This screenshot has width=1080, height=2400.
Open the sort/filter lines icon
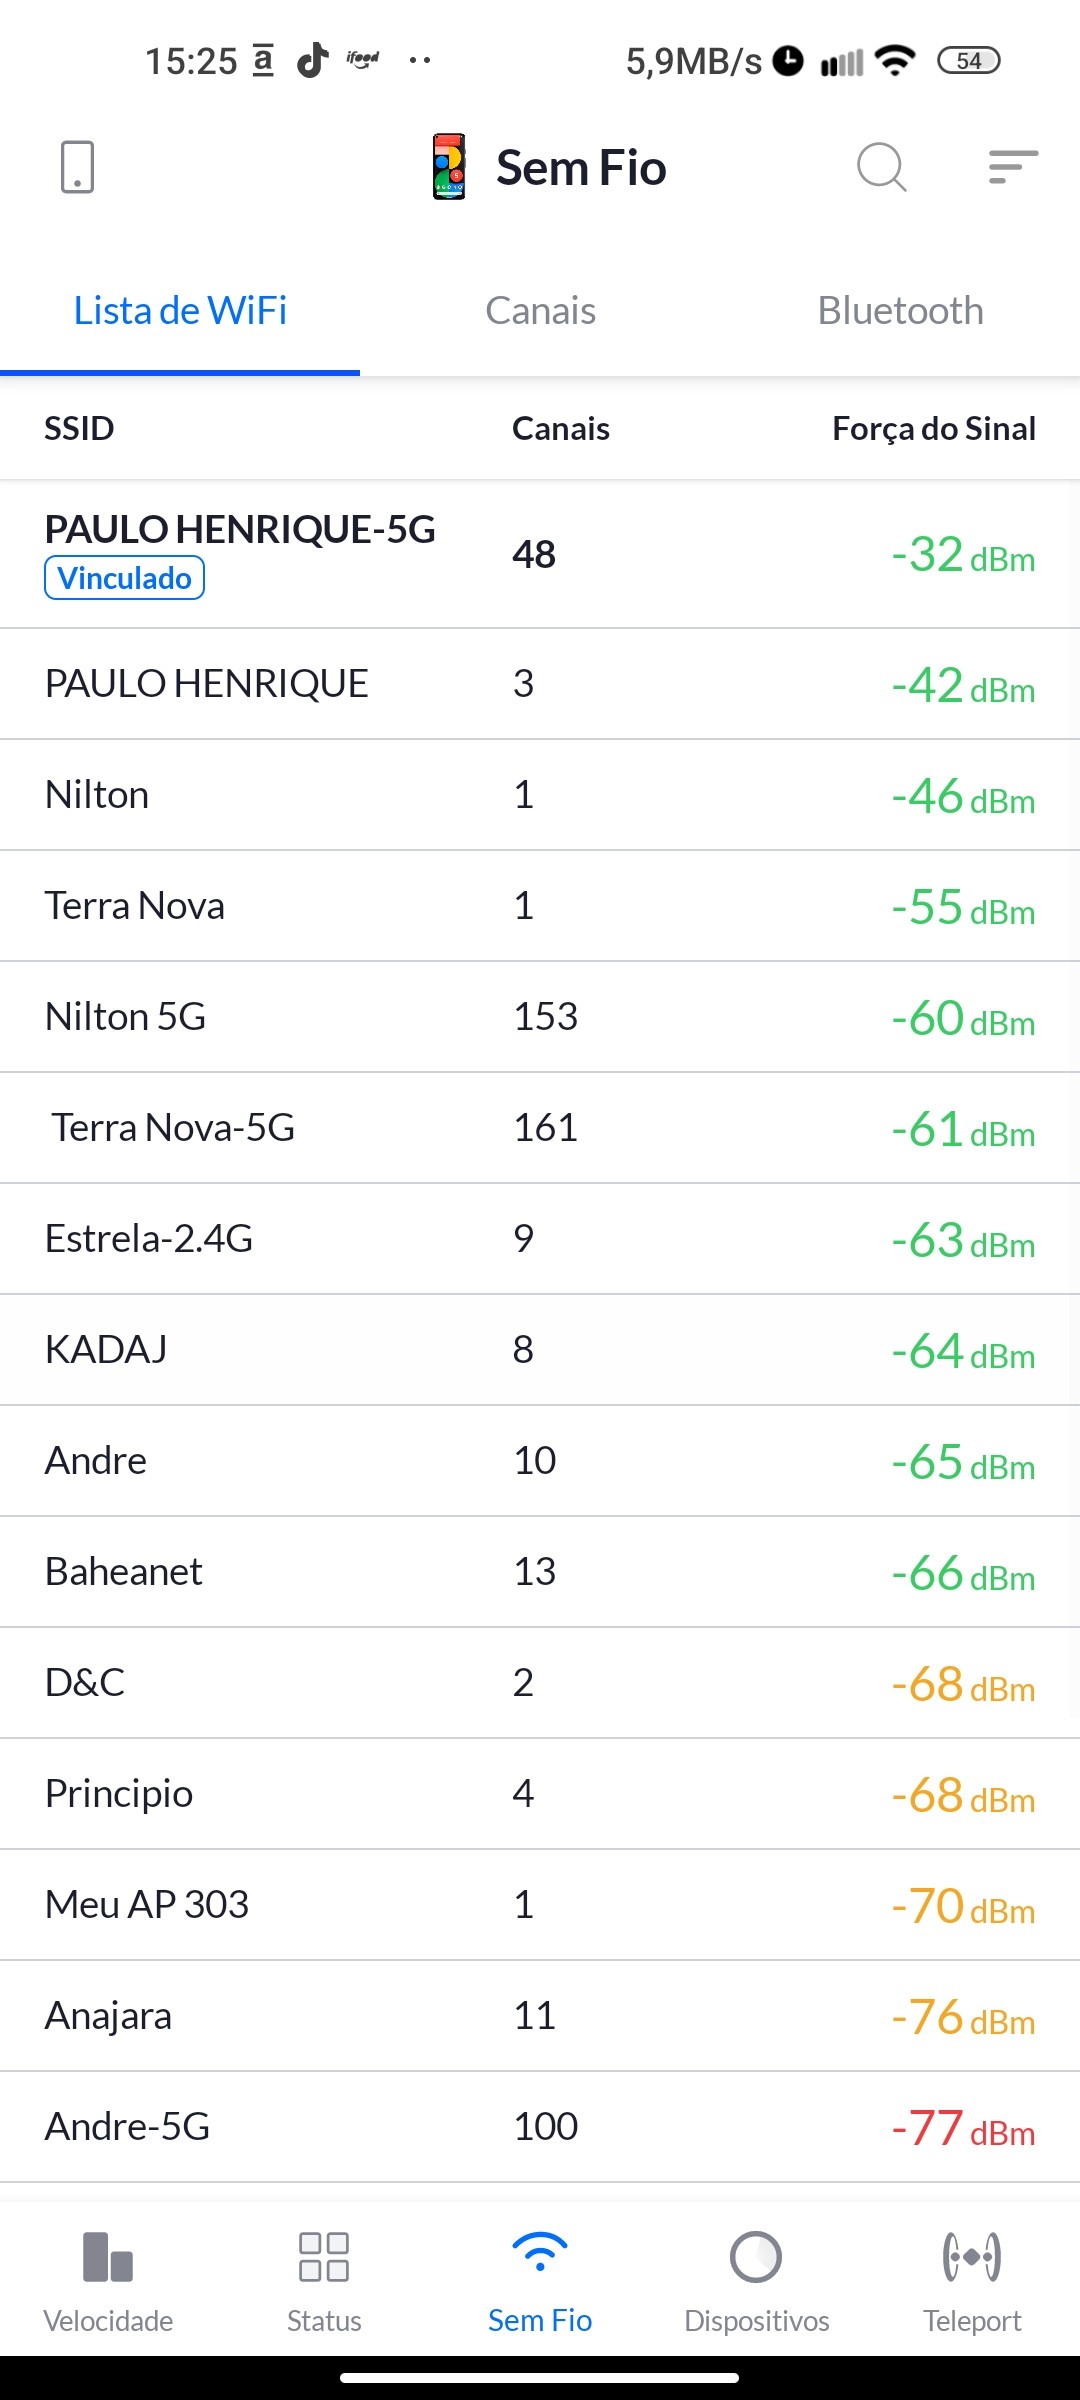coord(1012,167)
